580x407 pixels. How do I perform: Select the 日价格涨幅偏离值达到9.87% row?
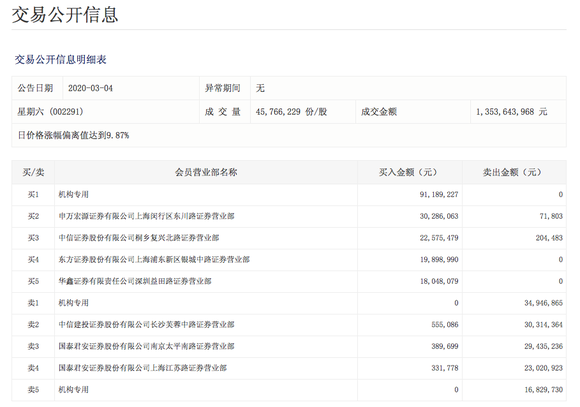pos(289,135)
